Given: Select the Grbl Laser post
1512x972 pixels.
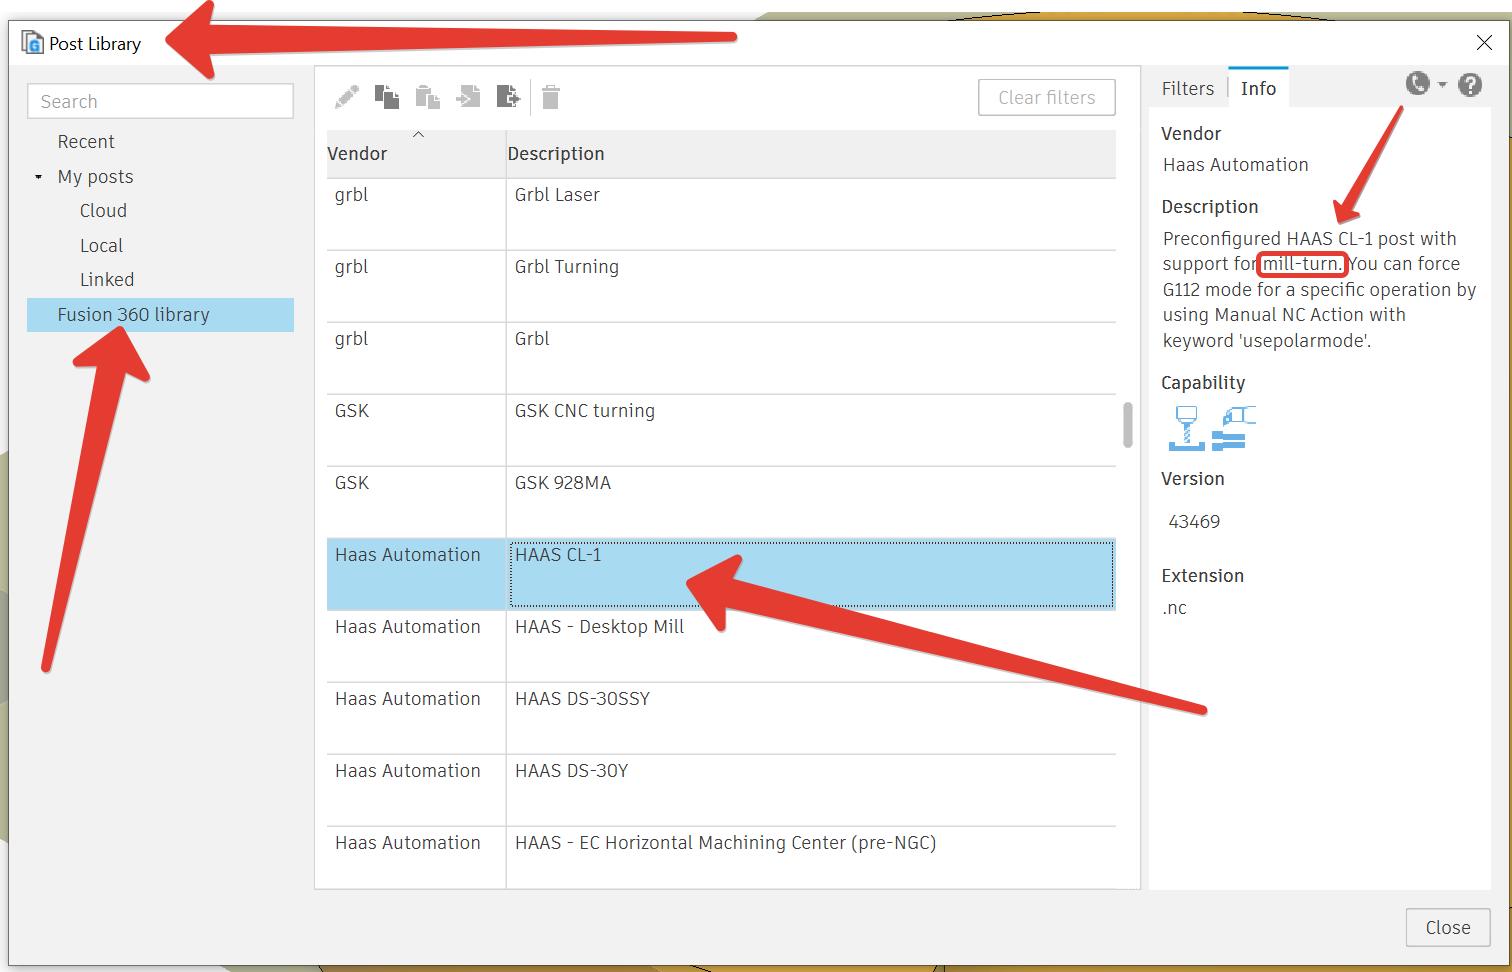Looking at the screenshot, I should tap(811, 214).
